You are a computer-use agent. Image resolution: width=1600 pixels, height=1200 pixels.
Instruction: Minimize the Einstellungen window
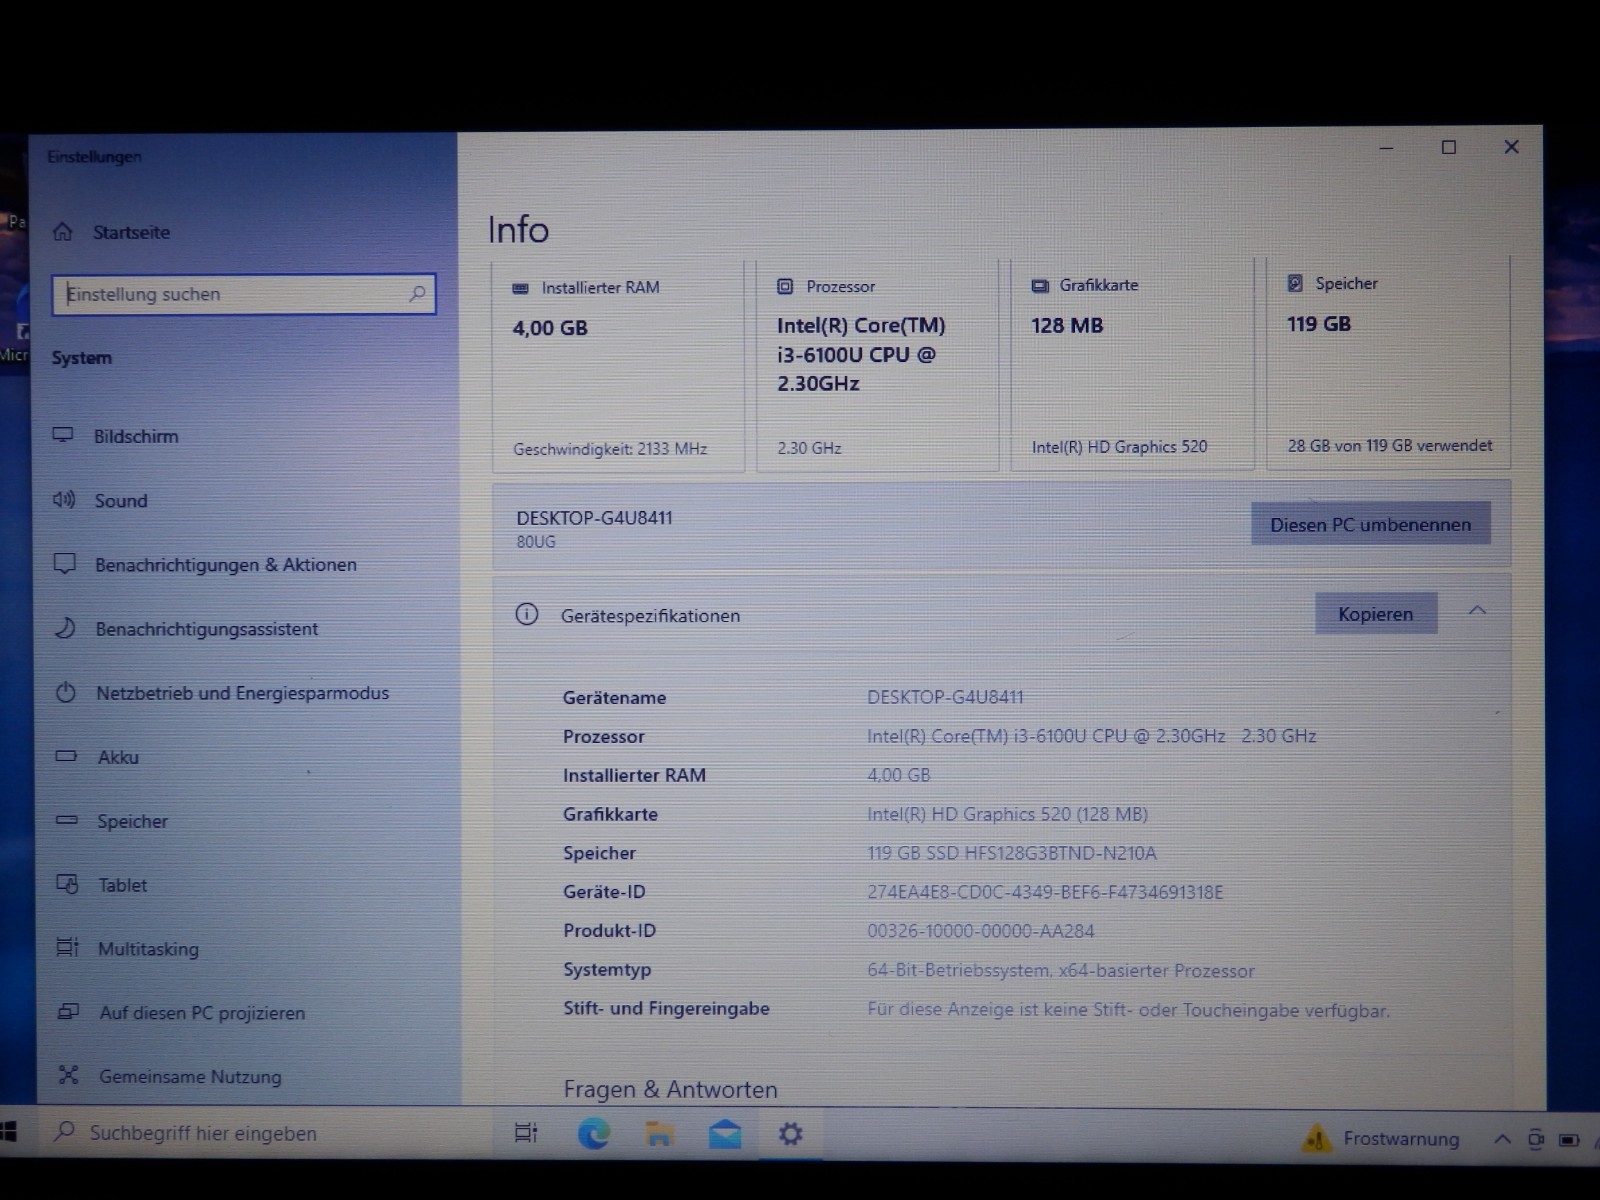point(1386,148)
